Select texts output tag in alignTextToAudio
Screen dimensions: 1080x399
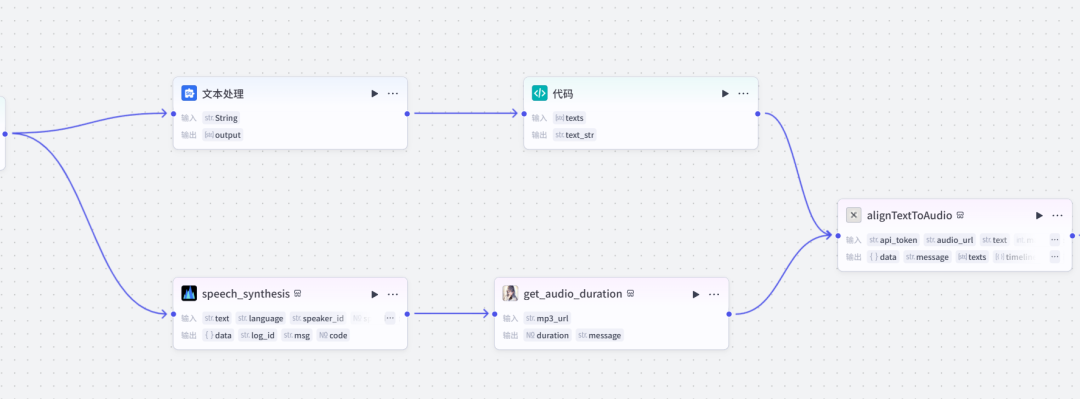tap(972, 256)
